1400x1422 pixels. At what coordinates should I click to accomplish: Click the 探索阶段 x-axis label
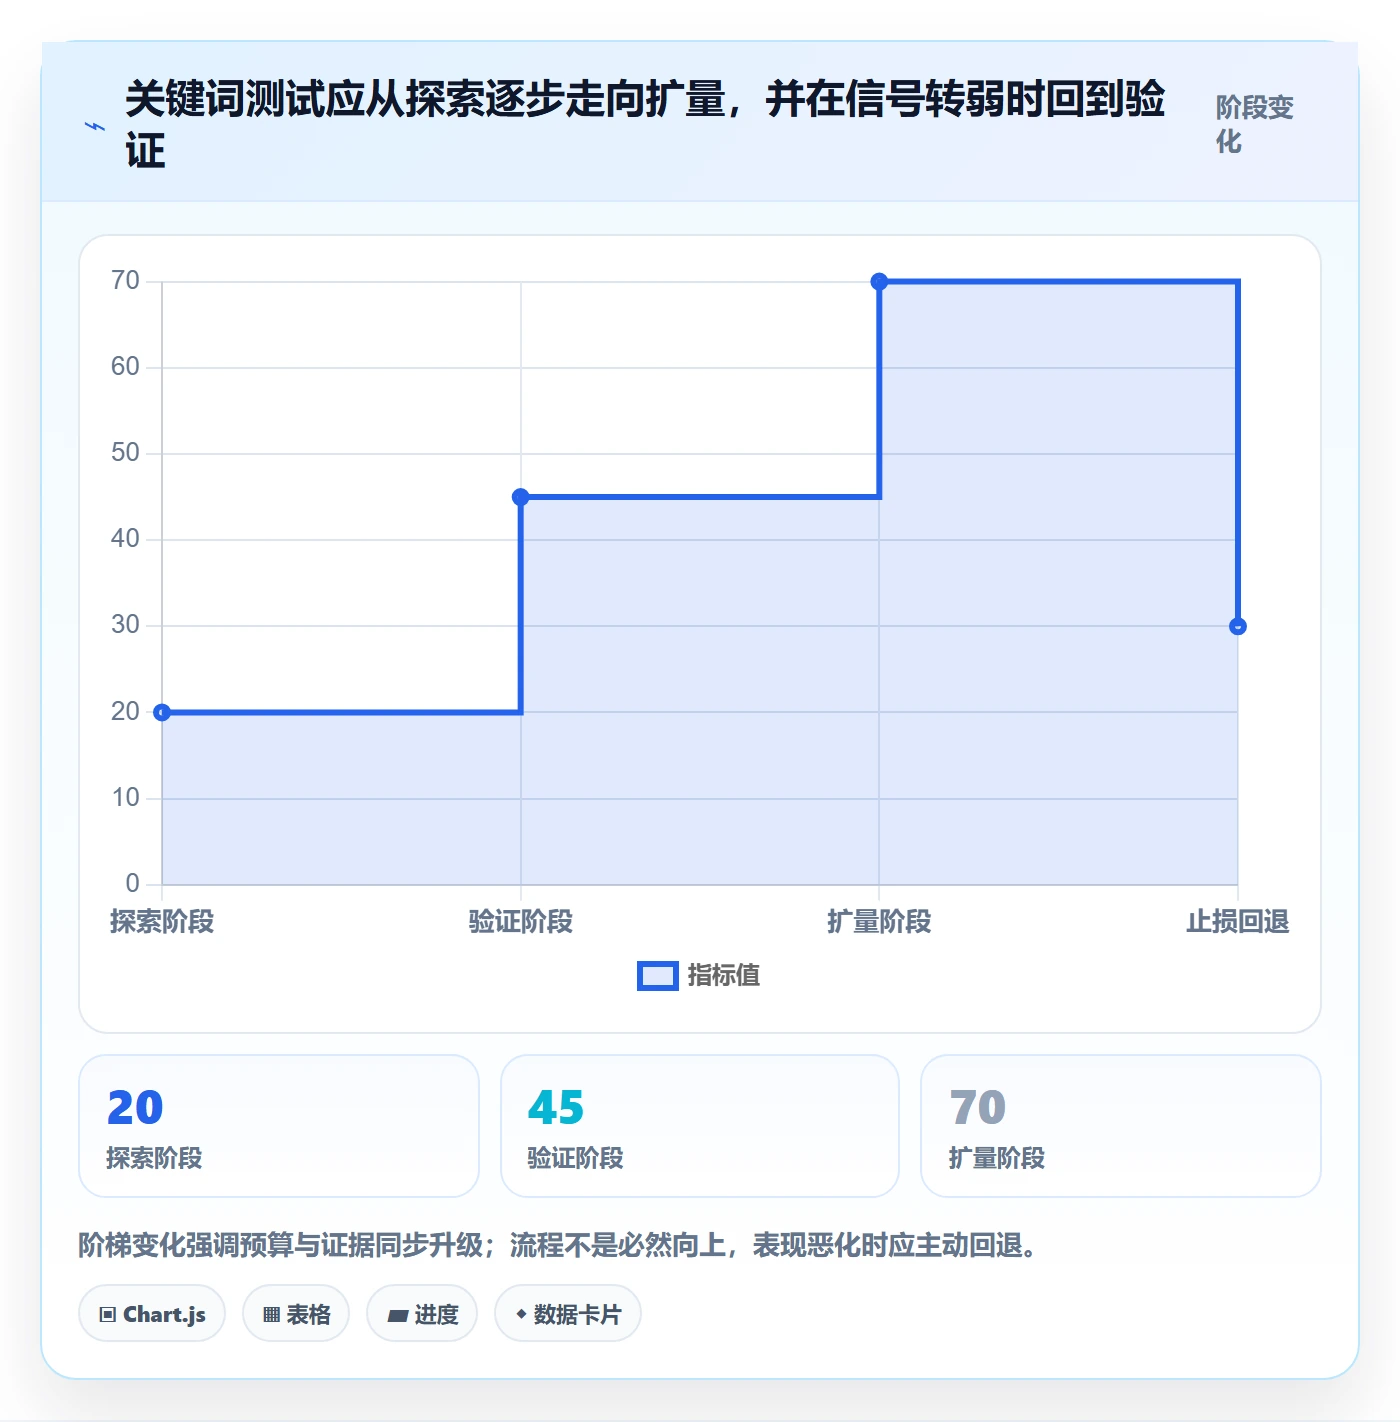click(x=162, y=921)
